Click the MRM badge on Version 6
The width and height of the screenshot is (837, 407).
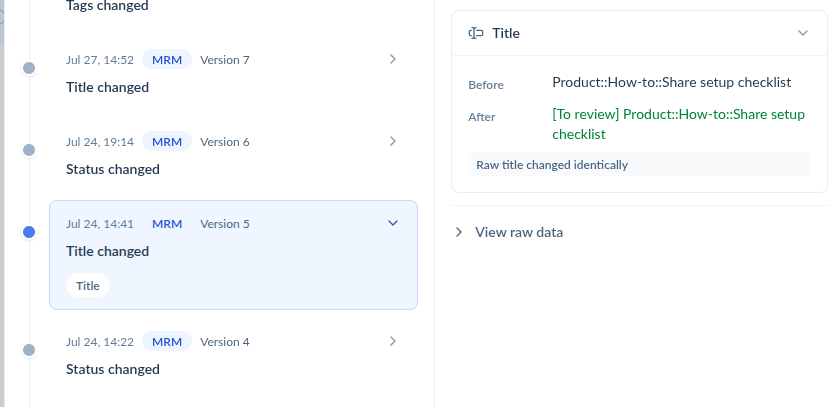pos(167,142)
